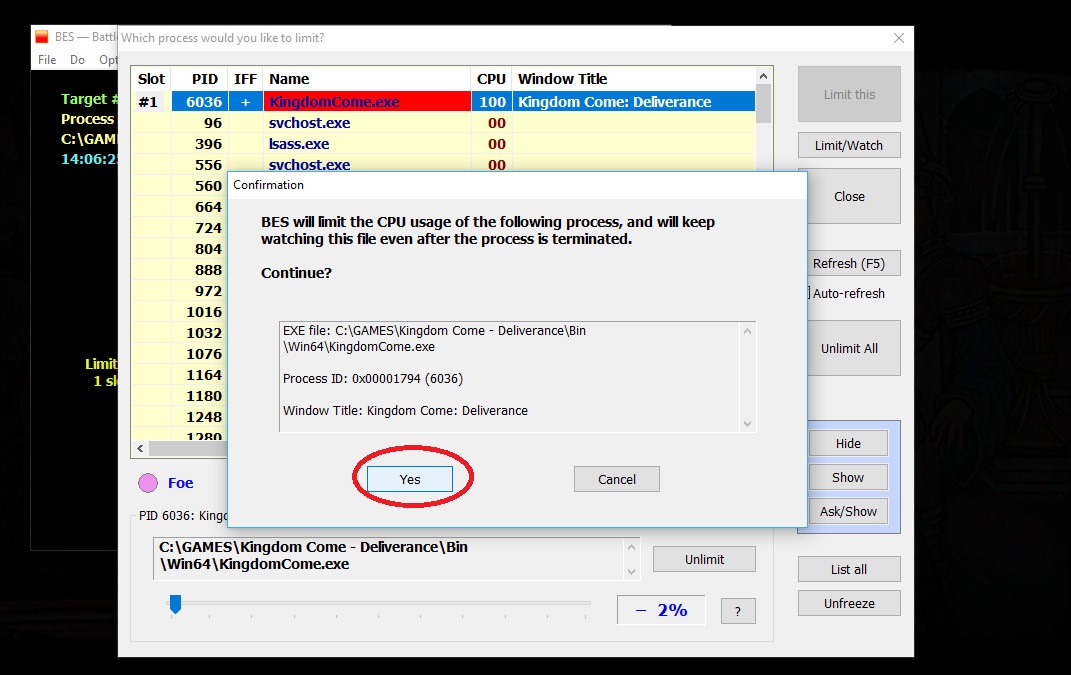Close the process selection window via X

[899, 38]
